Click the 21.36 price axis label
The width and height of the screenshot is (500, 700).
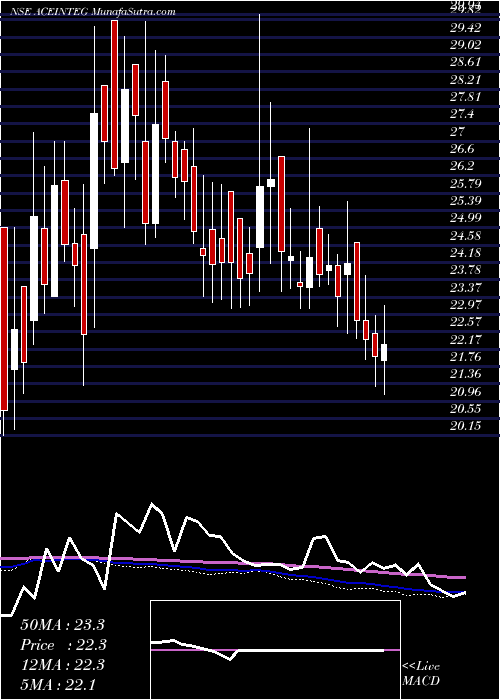click(465, 374)
